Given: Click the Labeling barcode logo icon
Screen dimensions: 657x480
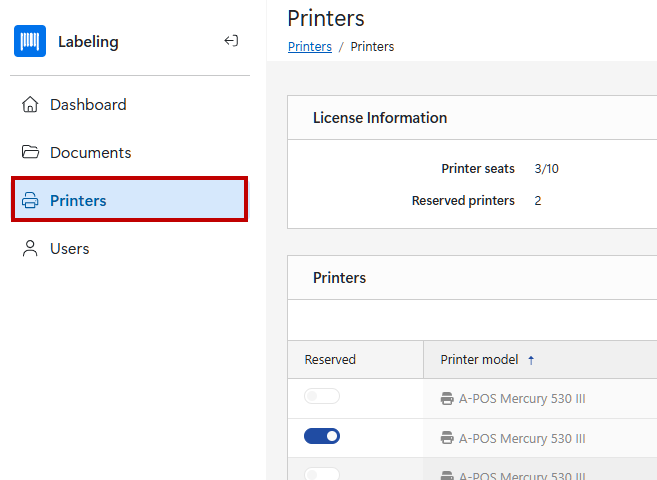Looking at the screenshot, I should click(30, 41).
